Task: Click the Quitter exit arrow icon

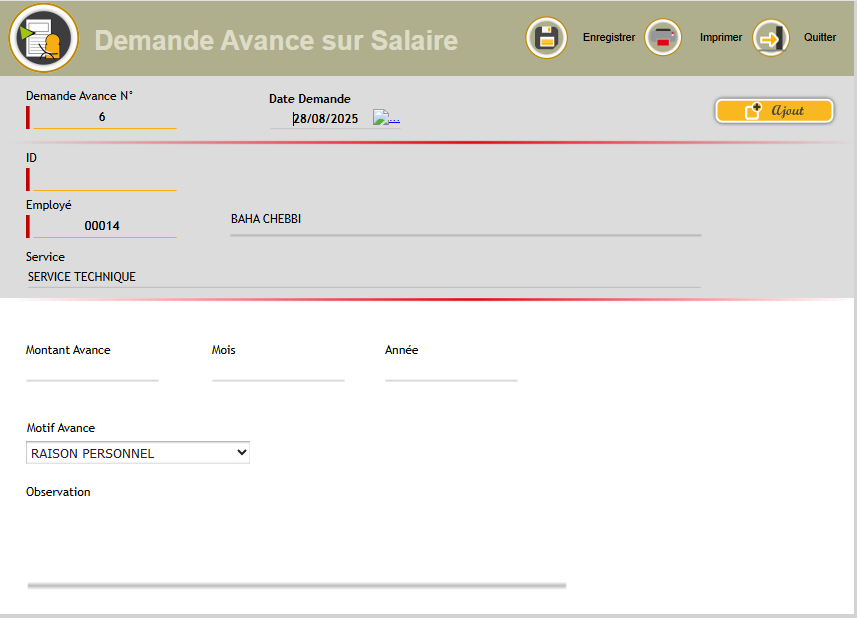Action: click(x=770, y=37)
